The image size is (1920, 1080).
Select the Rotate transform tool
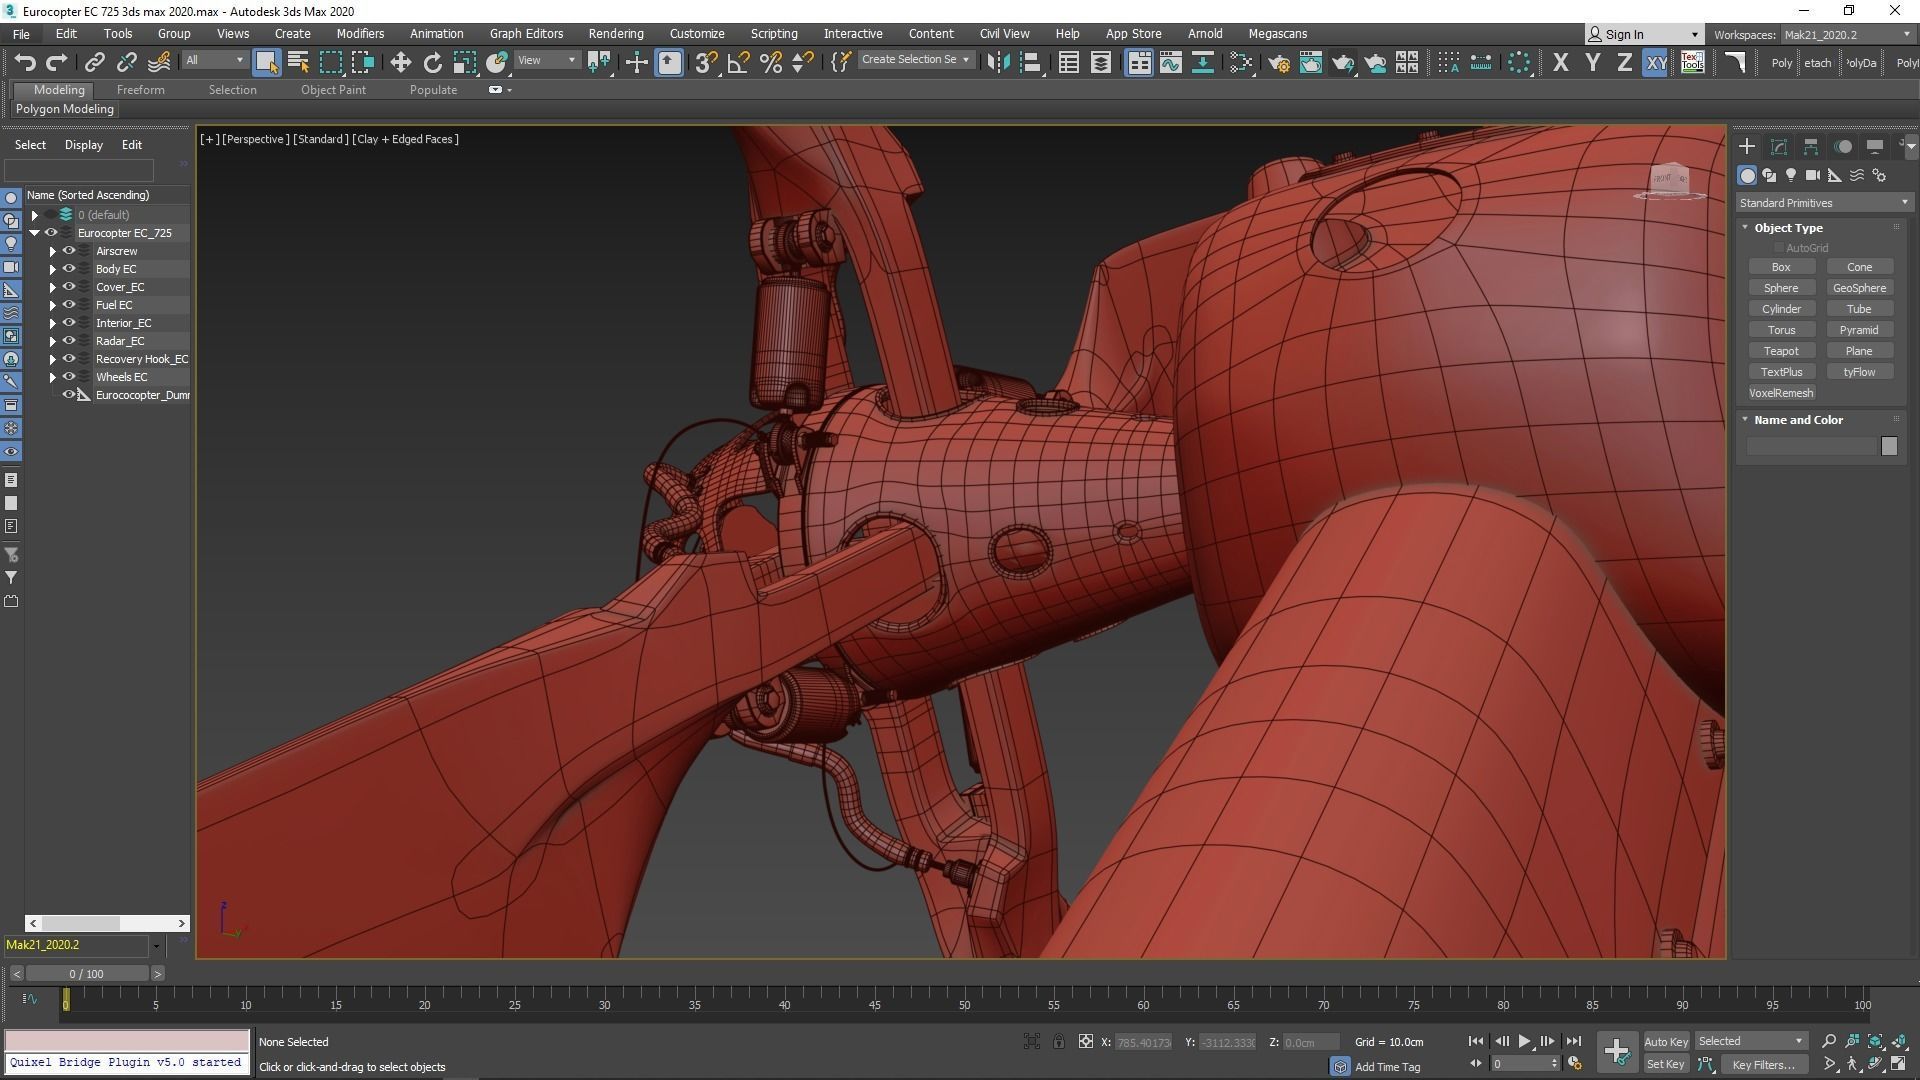[432, 63]
